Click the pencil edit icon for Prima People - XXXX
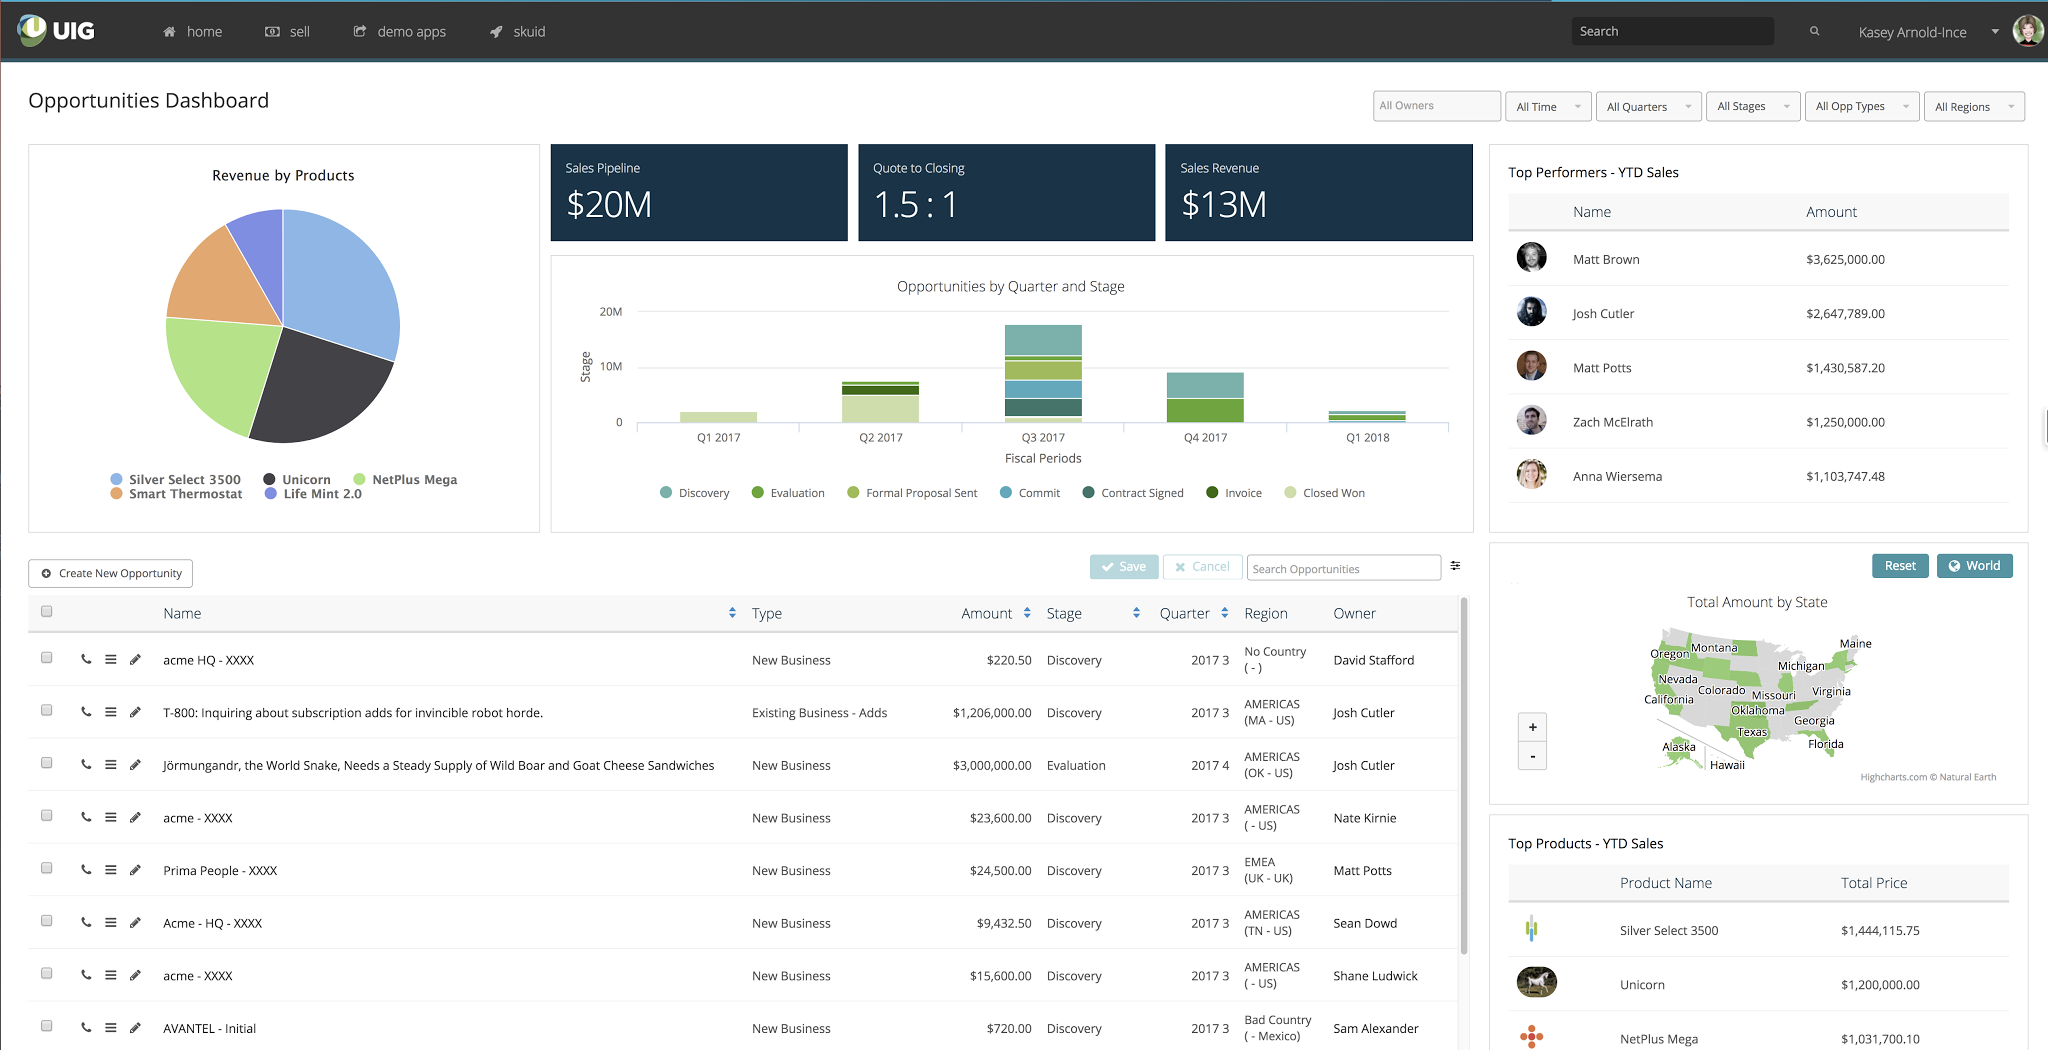 point(135,870)
